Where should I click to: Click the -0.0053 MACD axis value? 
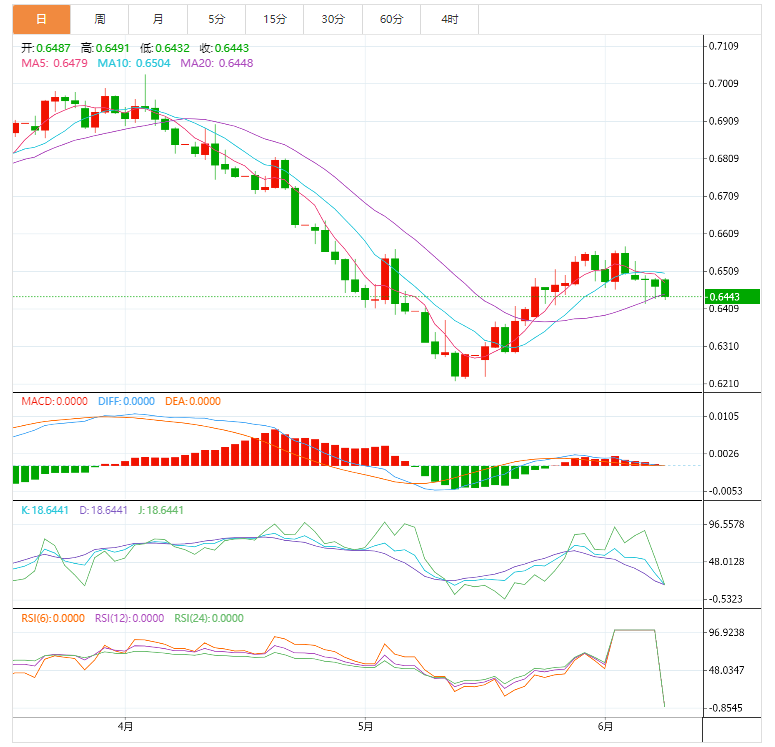[x=726, y=491]
